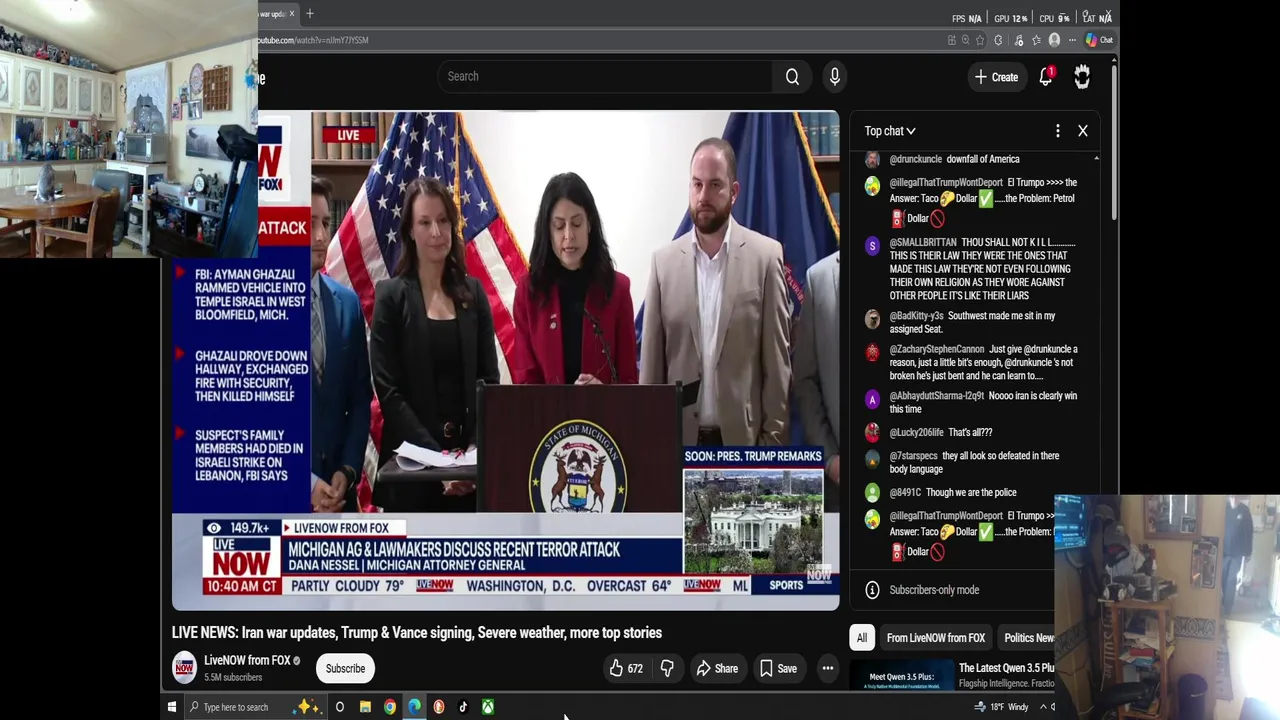Click the @AbhaydultSharma chat username
The image size is (1280, 720).
[937, 396]
